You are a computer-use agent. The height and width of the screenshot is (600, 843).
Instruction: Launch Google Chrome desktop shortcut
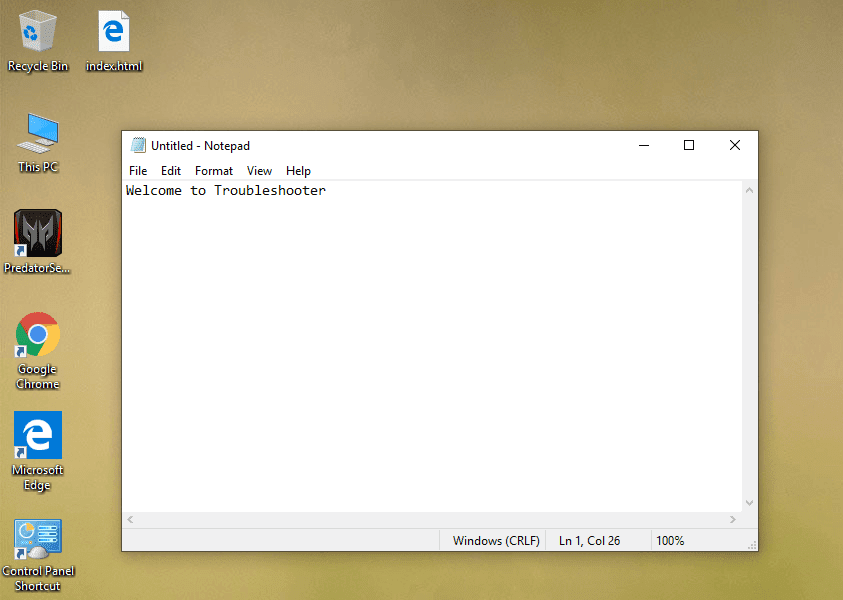click(x=37, y=335)
